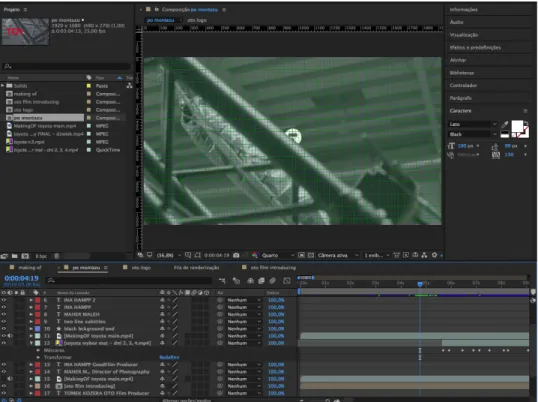
Task: Select oto logo viewer breadcrumb tab
Action: pyautogui.click(x=197, y=20)
